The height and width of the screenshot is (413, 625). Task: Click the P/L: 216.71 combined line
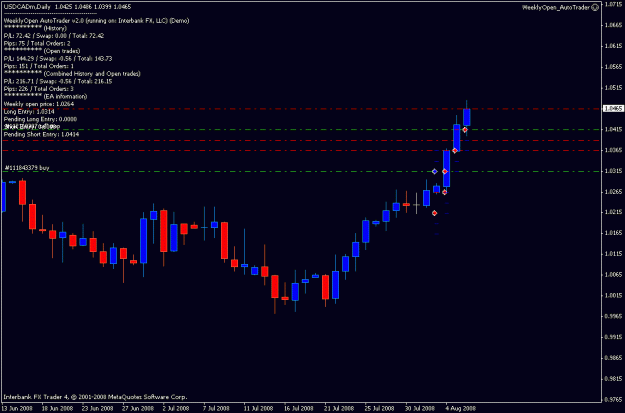click(58, 81)
